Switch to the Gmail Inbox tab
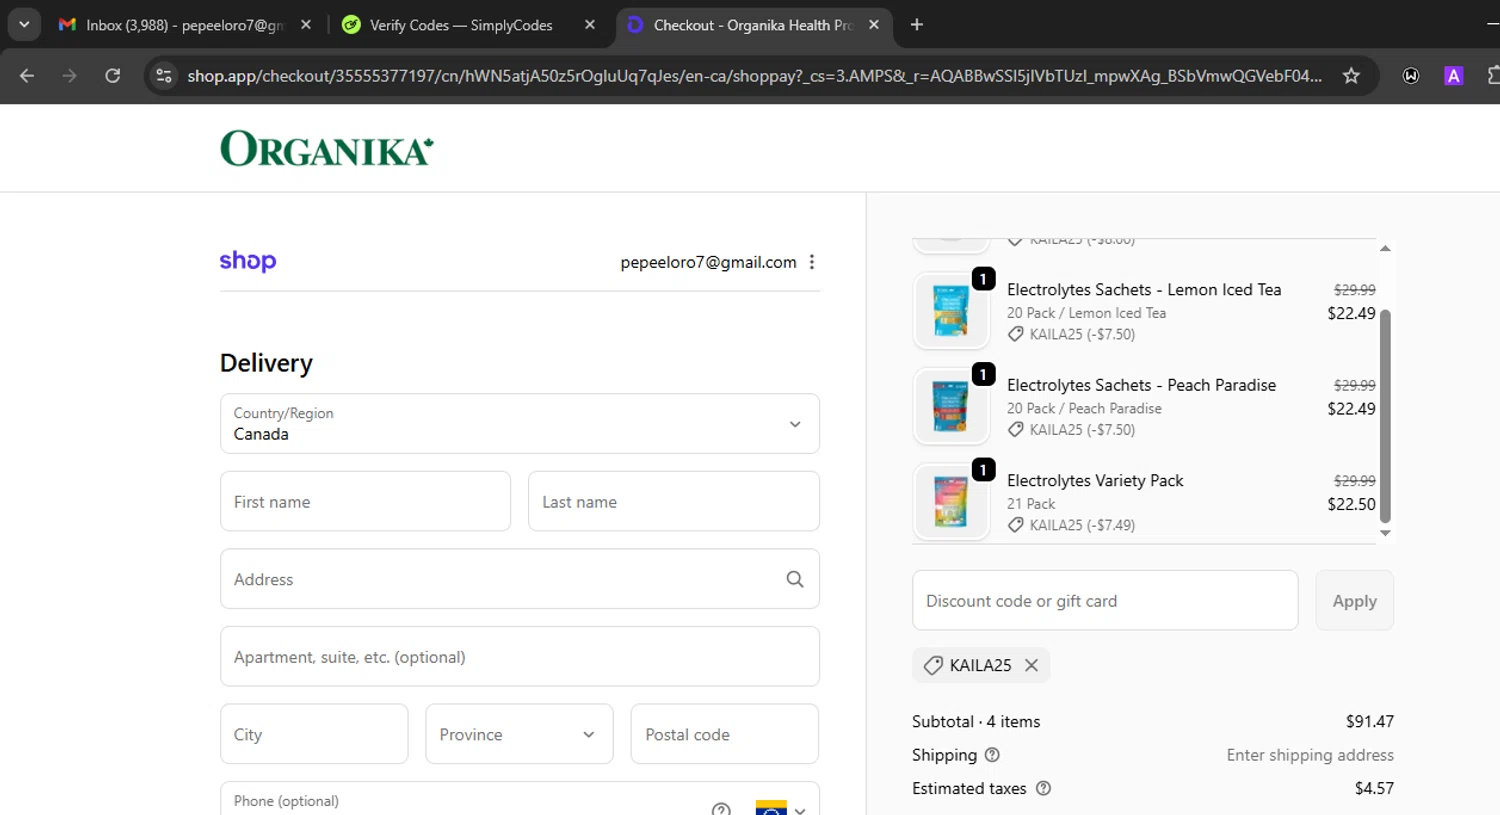Viewport: 1500px width, 815px height. [185, 25]
